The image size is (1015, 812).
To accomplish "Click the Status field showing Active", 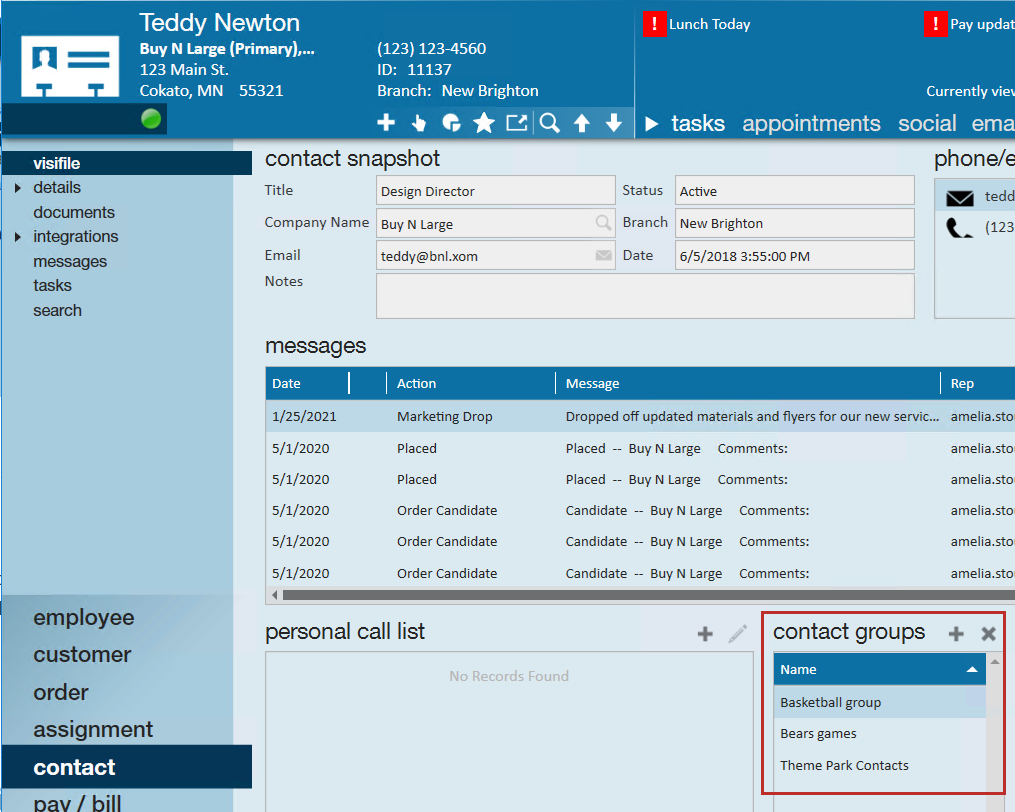I will point(794,190).
